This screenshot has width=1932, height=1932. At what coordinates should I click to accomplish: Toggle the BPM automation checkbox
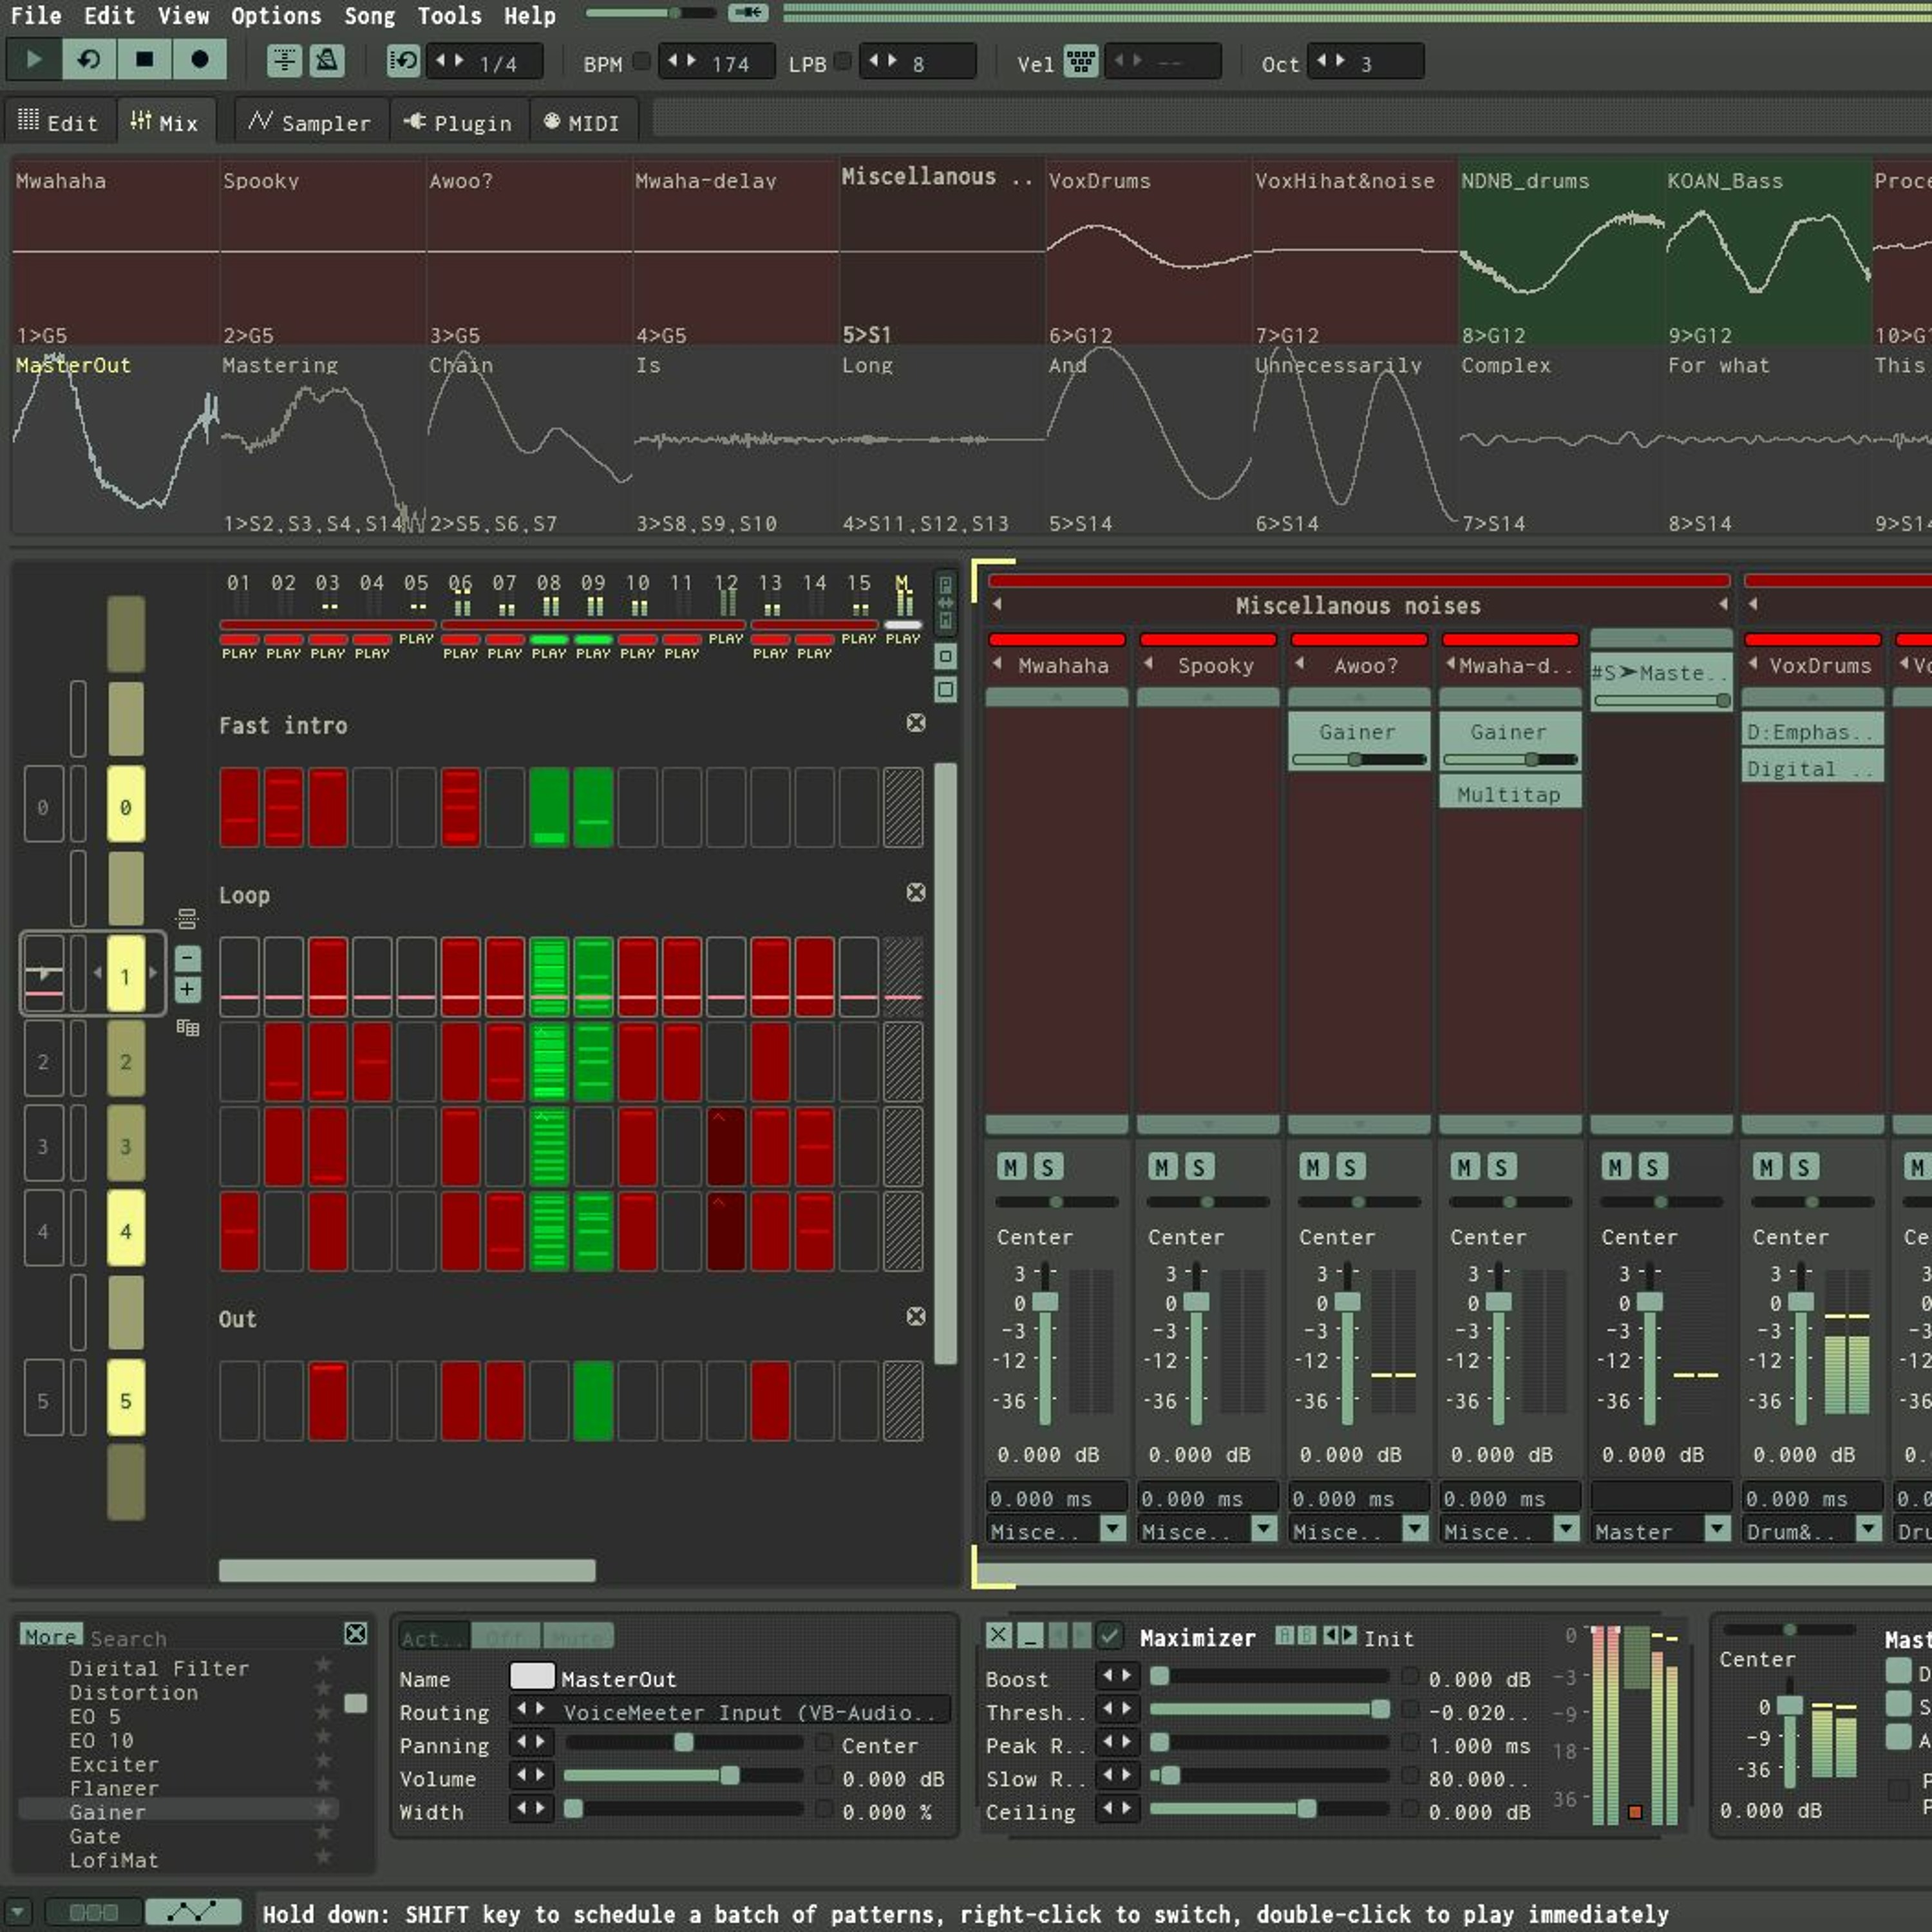point(642,61)
